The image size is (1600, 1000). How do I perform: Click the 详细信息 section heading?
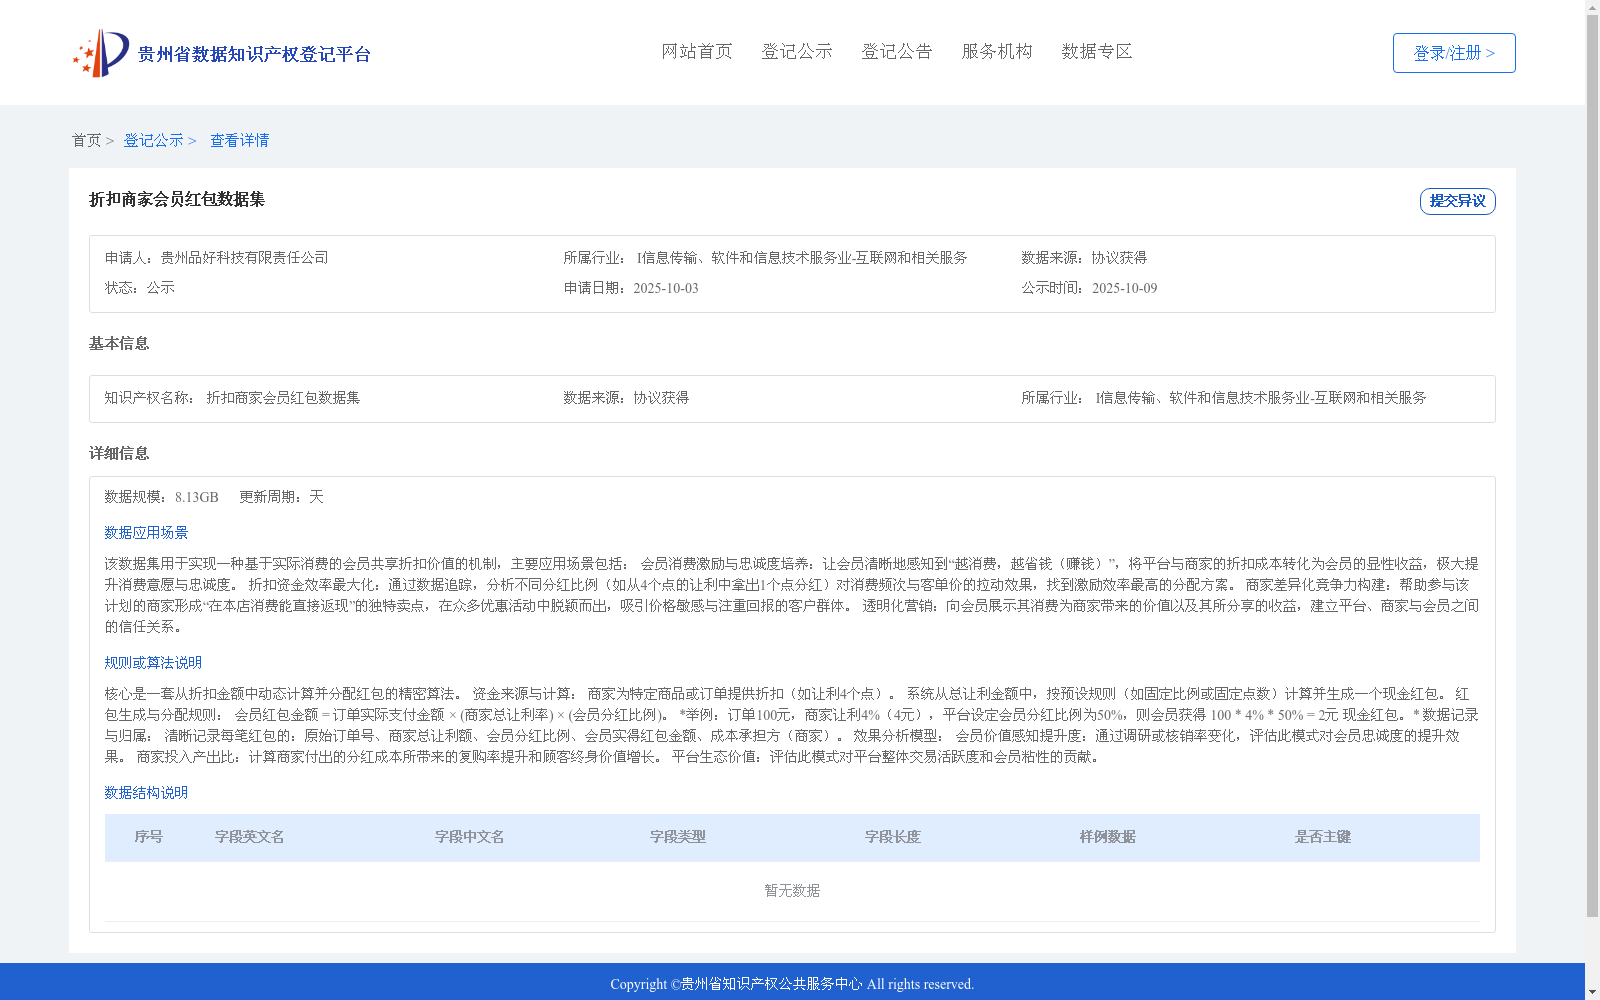119,454
